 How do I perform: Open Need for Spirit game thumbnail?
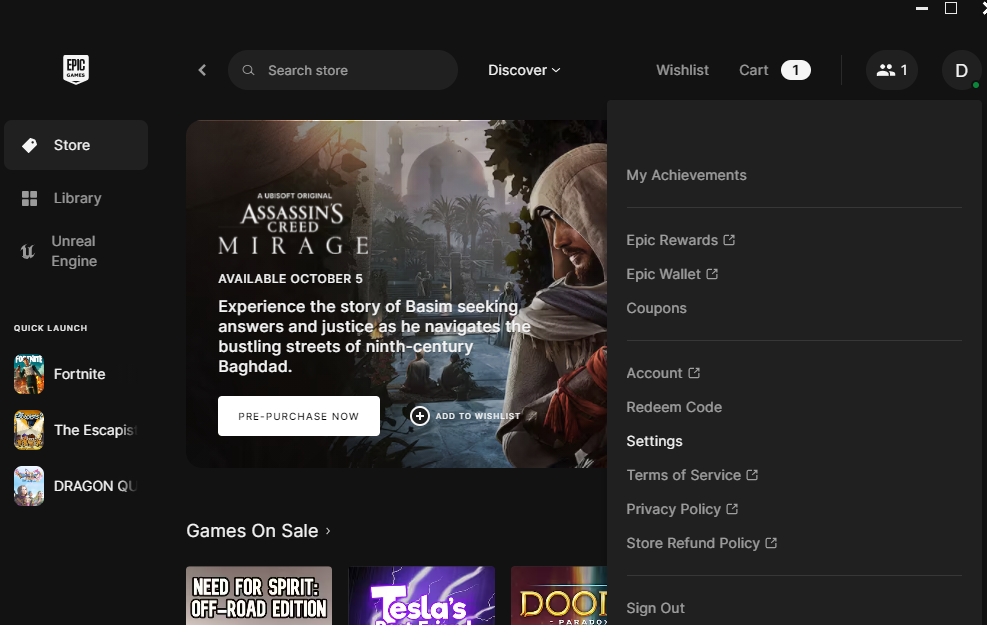coord(259,596)
